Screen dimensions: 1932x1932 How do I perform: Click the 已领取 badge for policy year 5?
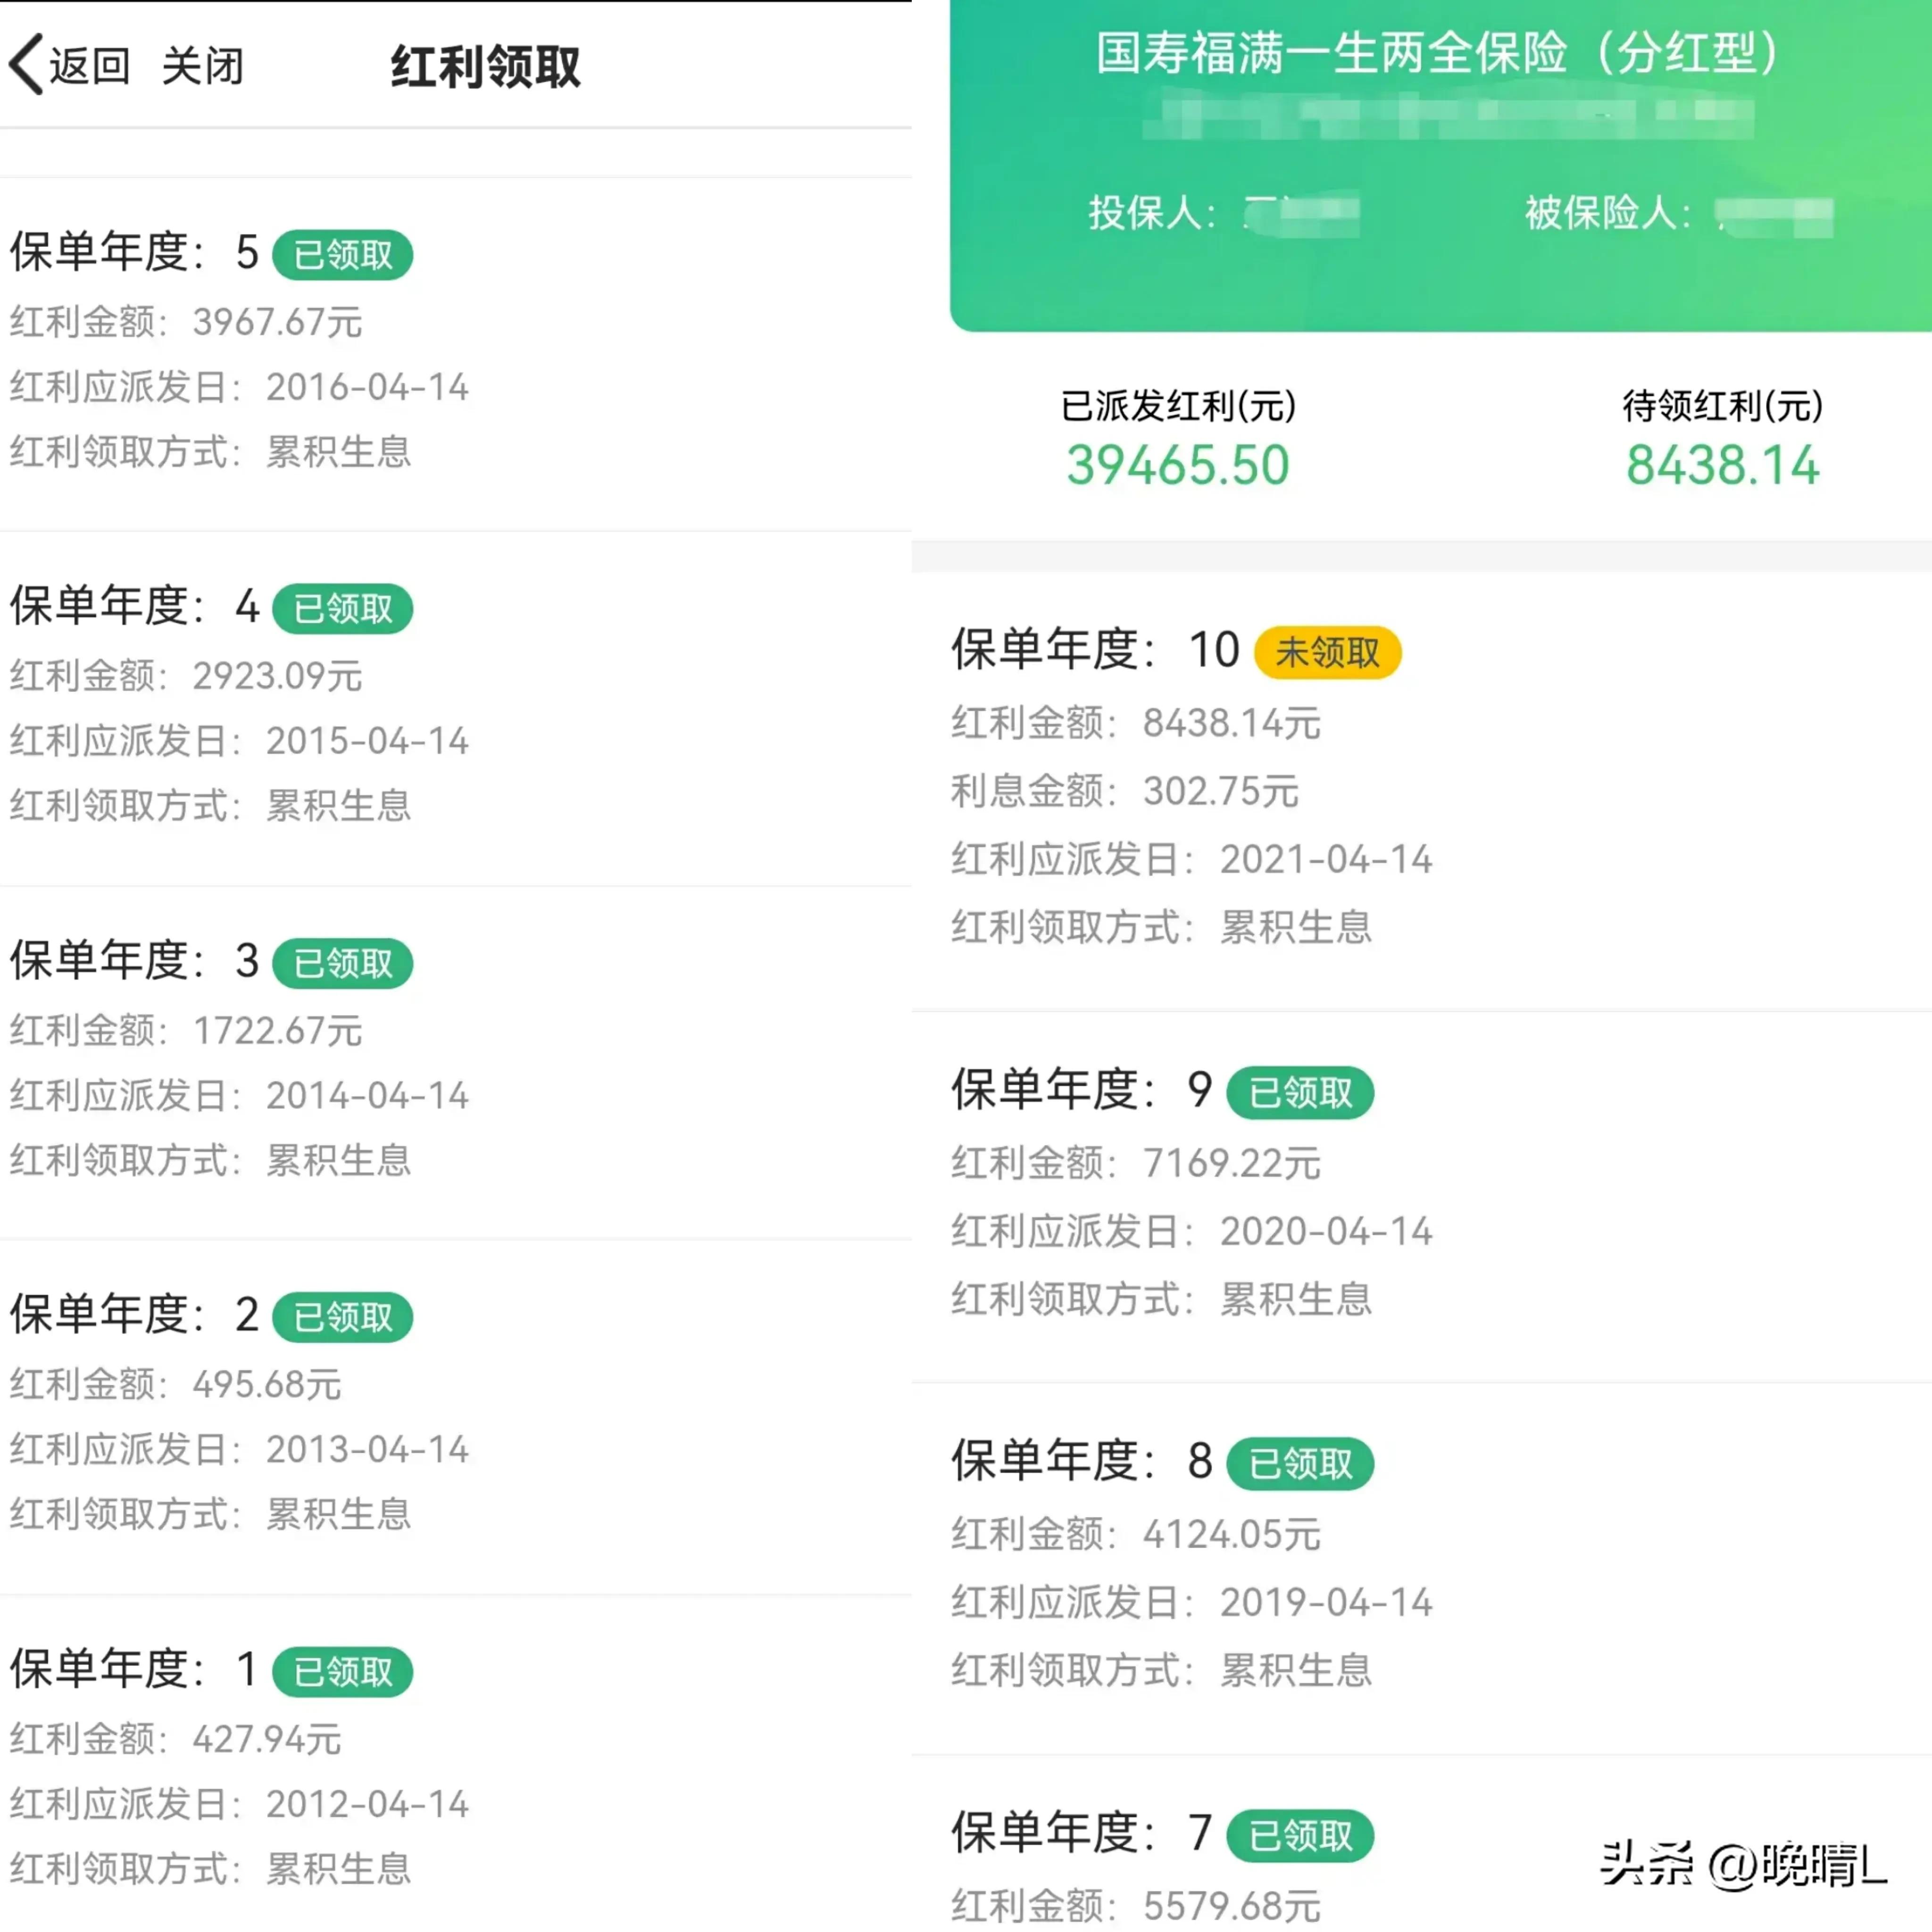pos(343,255)
